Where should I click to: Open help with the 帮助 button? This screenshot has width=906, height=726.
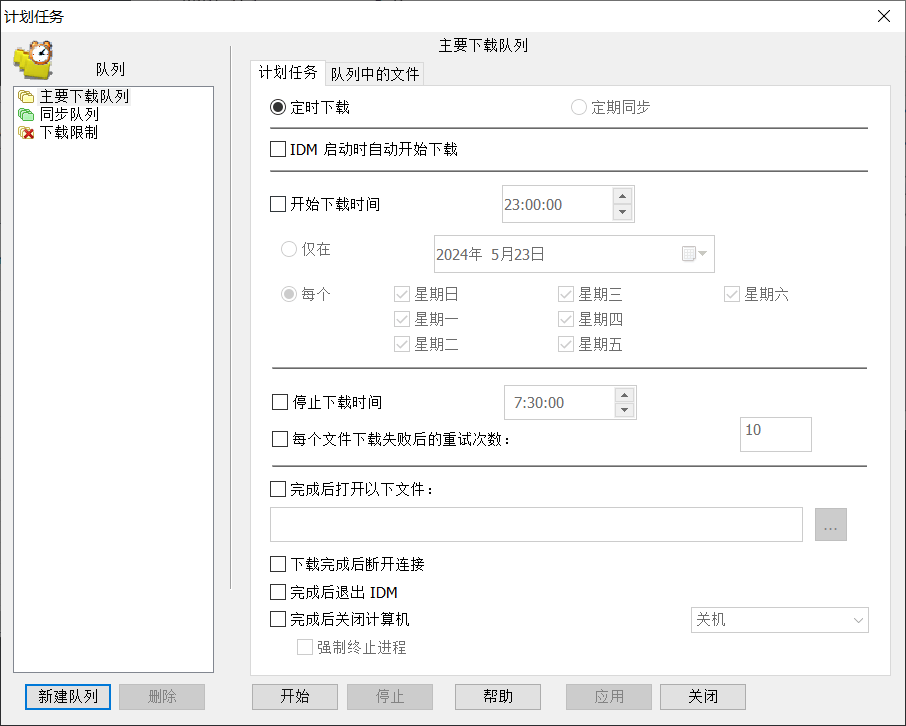498,697
